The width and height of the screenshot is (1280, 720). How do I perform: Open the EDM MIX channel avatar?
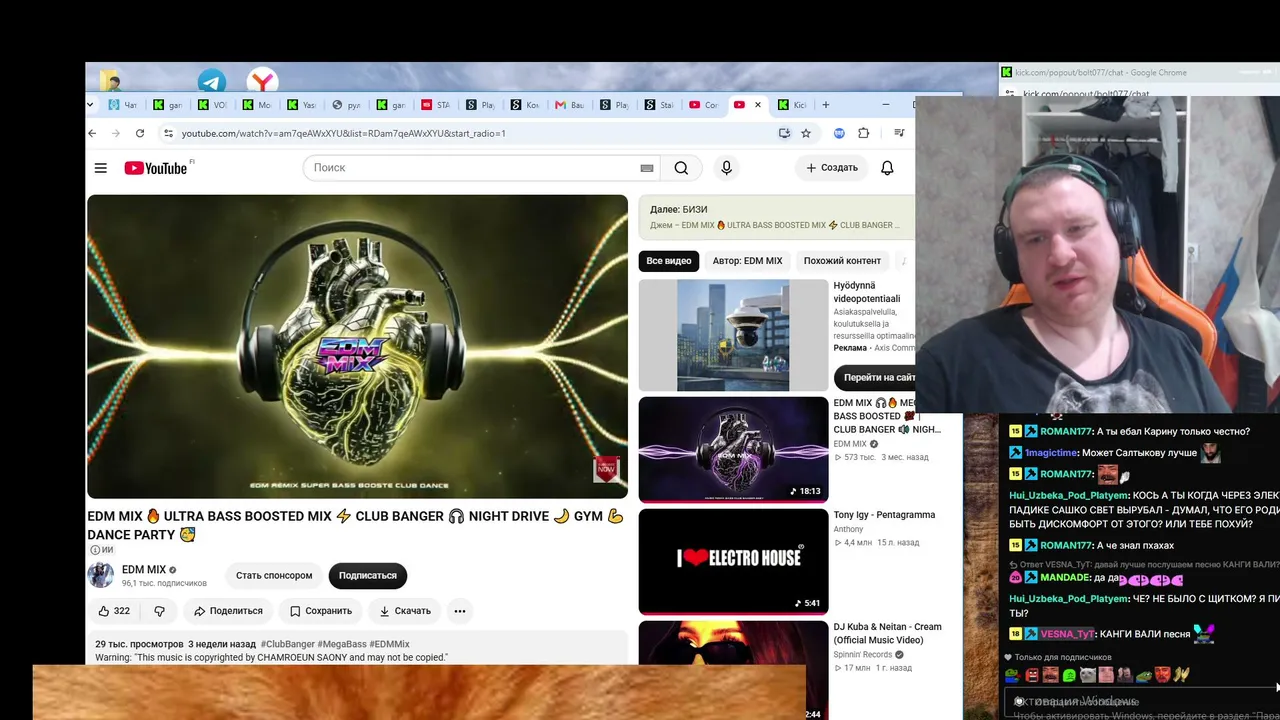coord(100,575)
